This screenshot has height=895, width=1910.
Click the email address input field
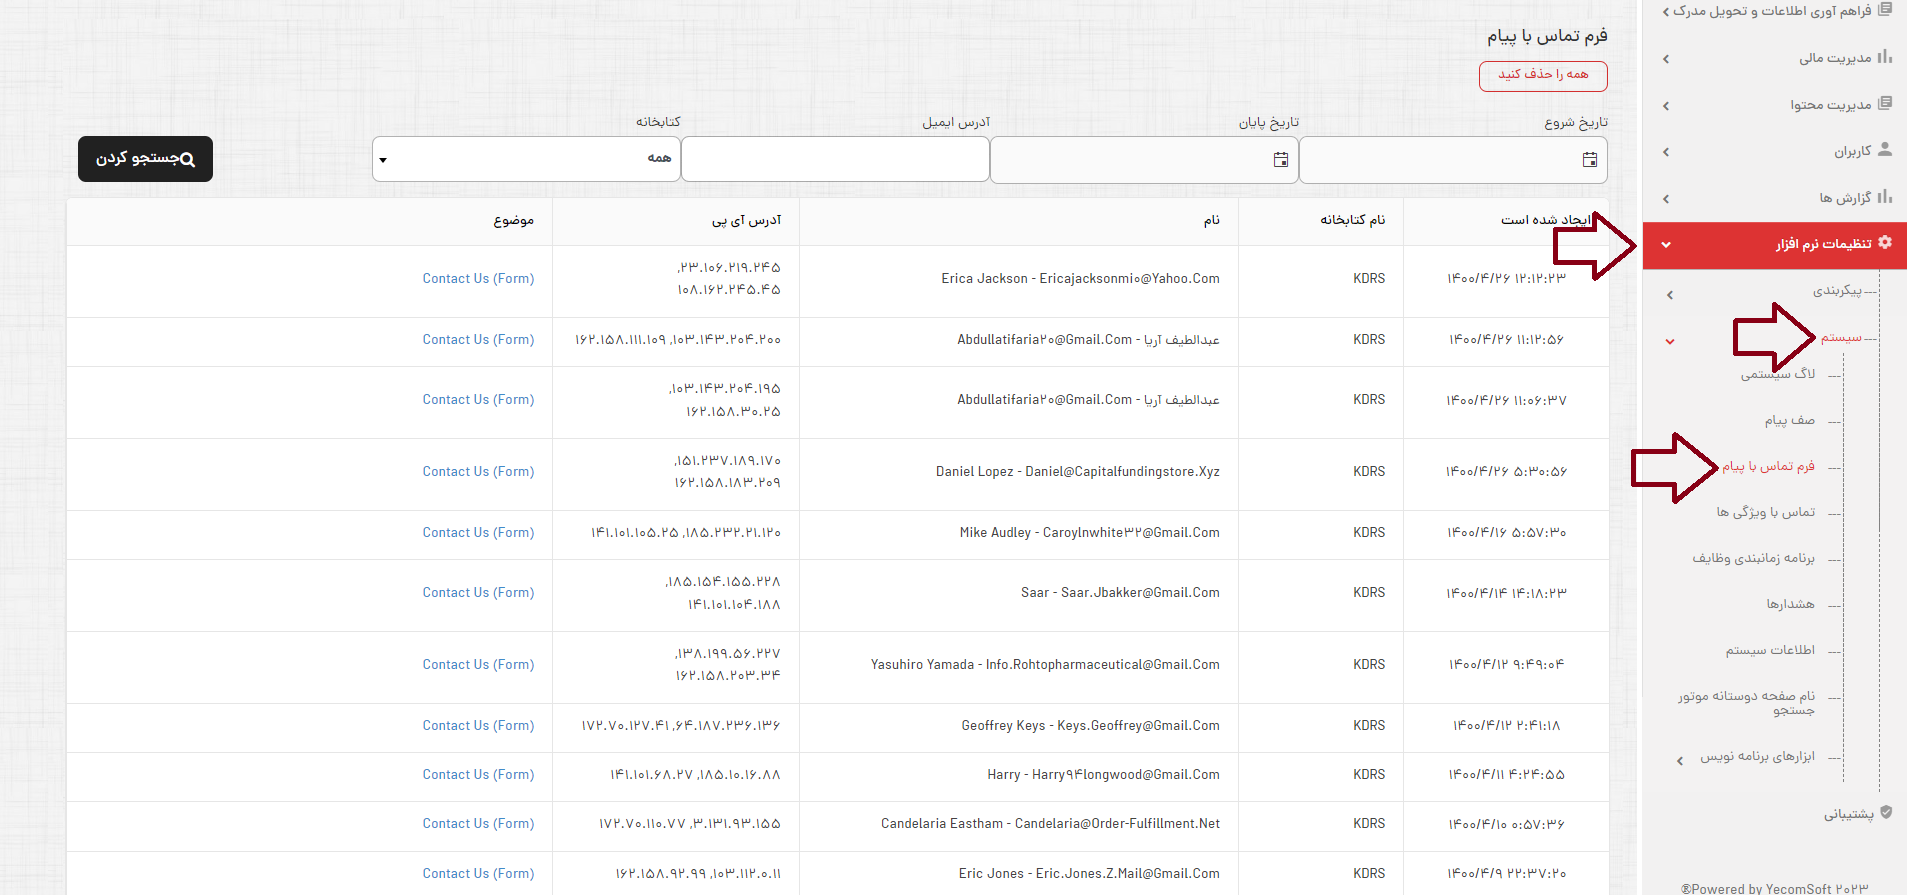[x=835, y=160]
